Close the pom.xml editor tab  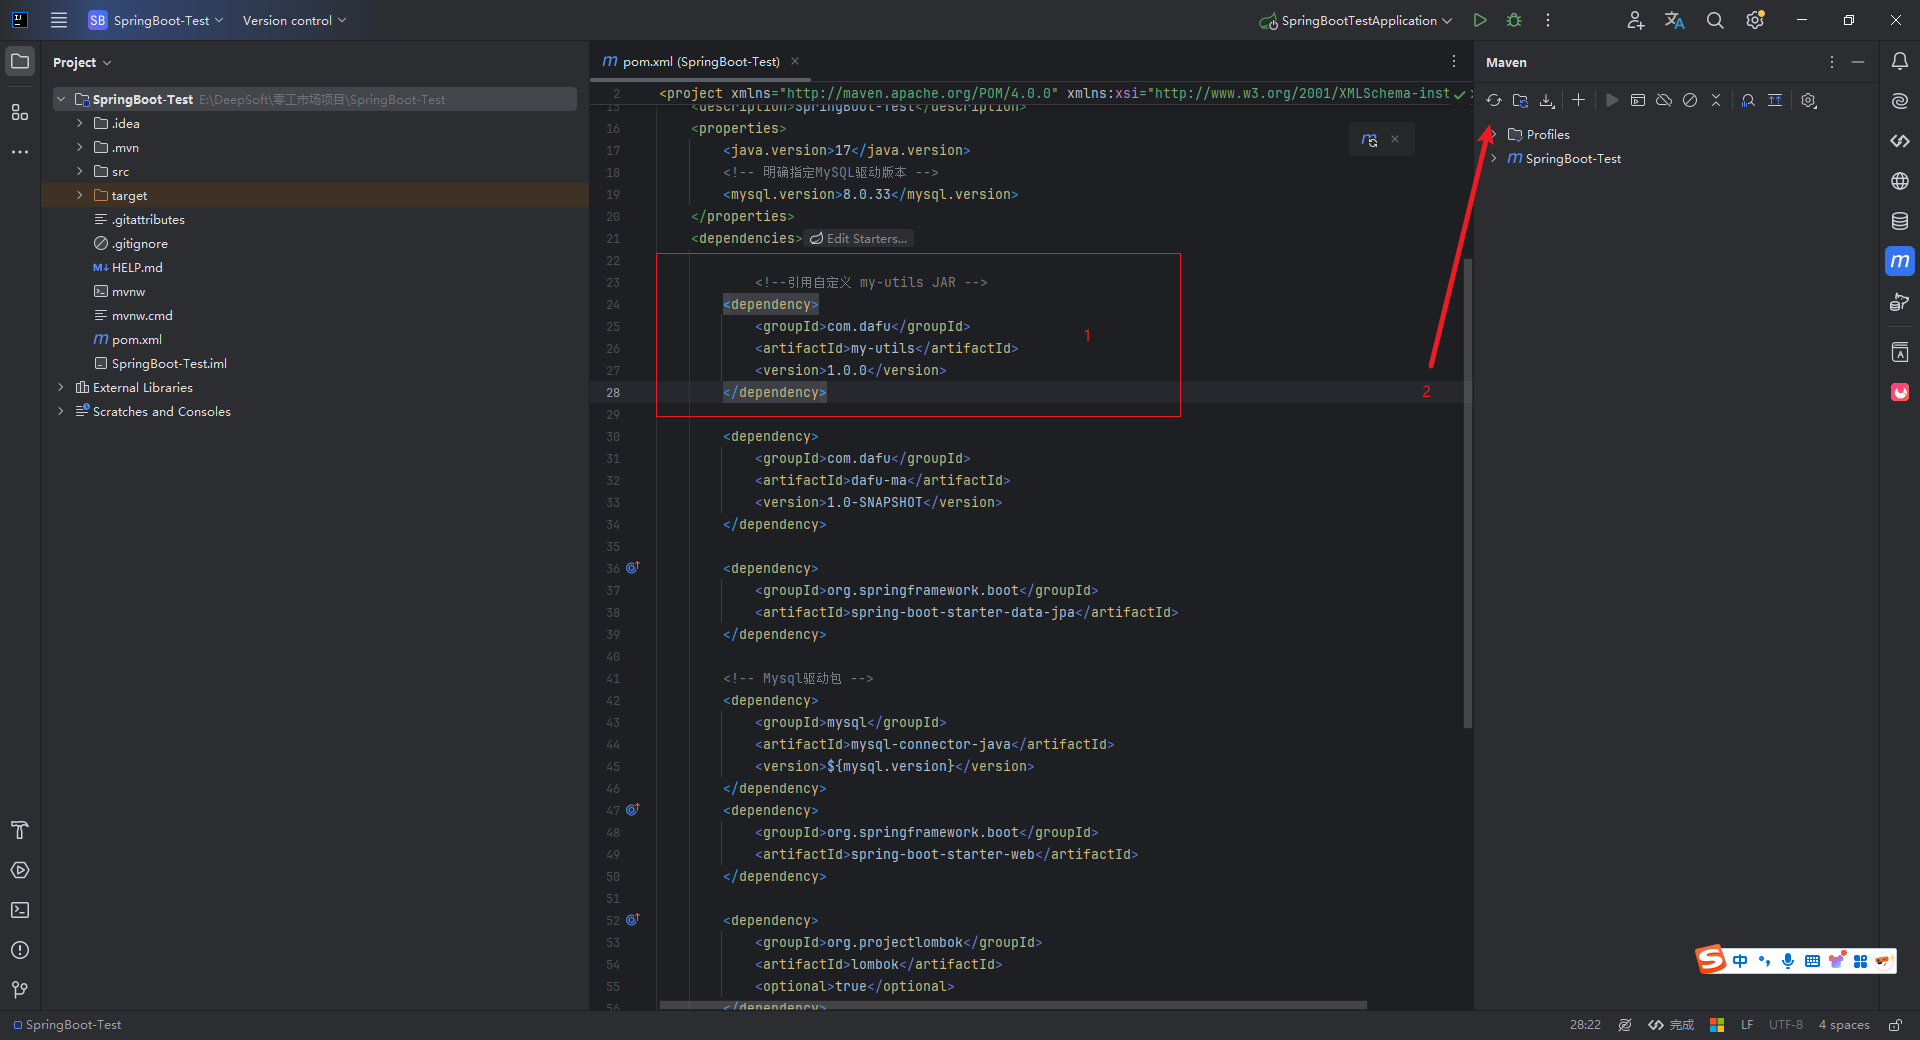(x=795, y=61)
